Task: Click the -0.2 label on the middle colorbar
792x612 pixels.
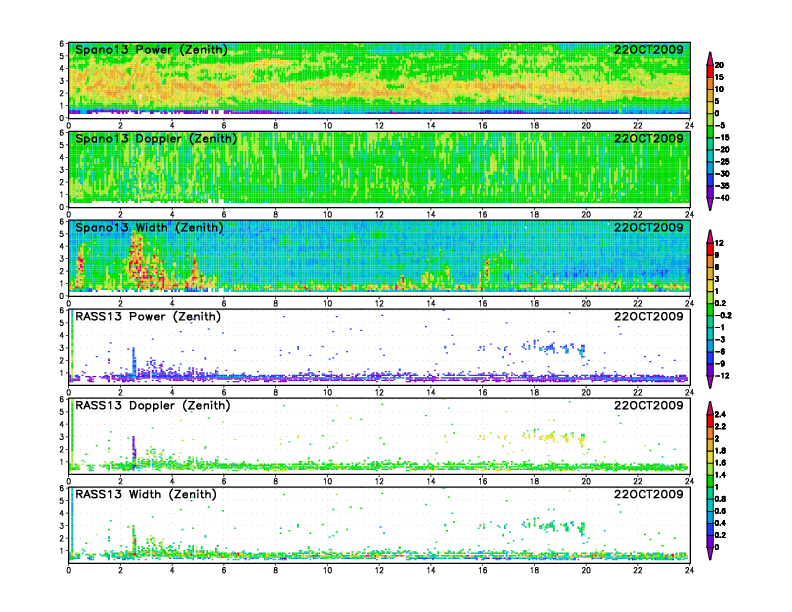Action: click(x=723, y=315)
